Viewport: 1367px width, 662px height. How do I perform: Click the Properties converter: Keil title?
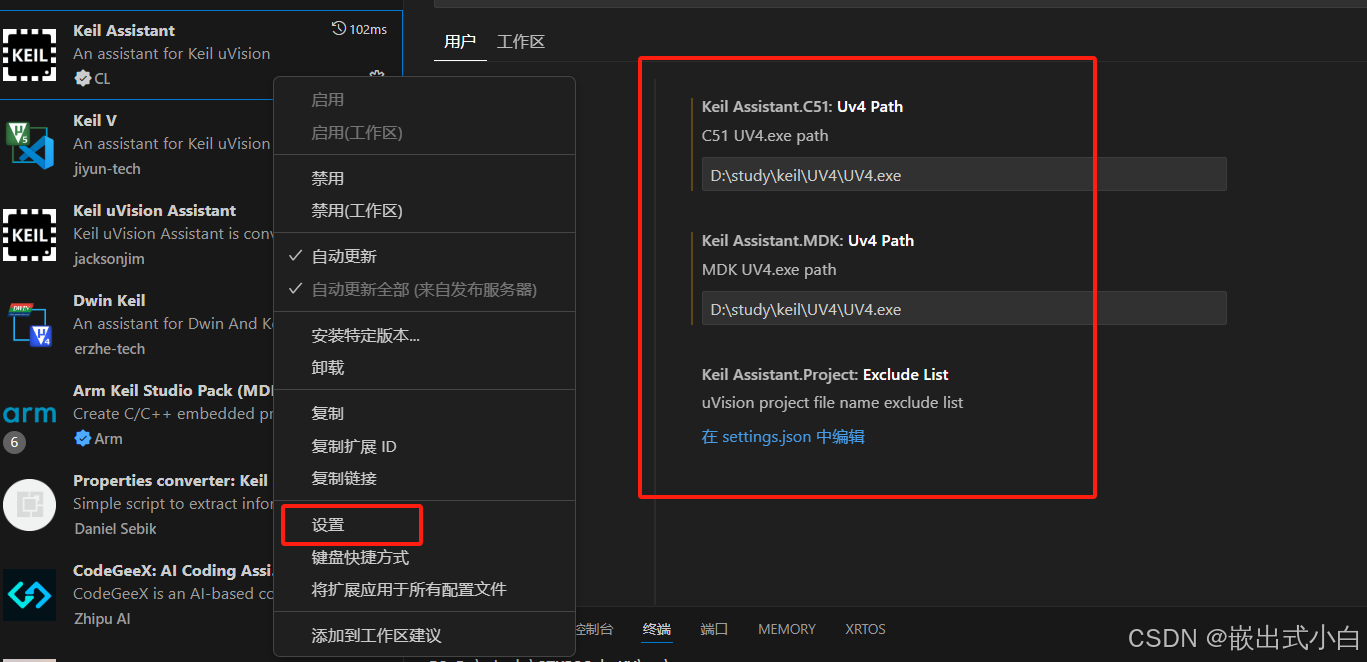171,481
